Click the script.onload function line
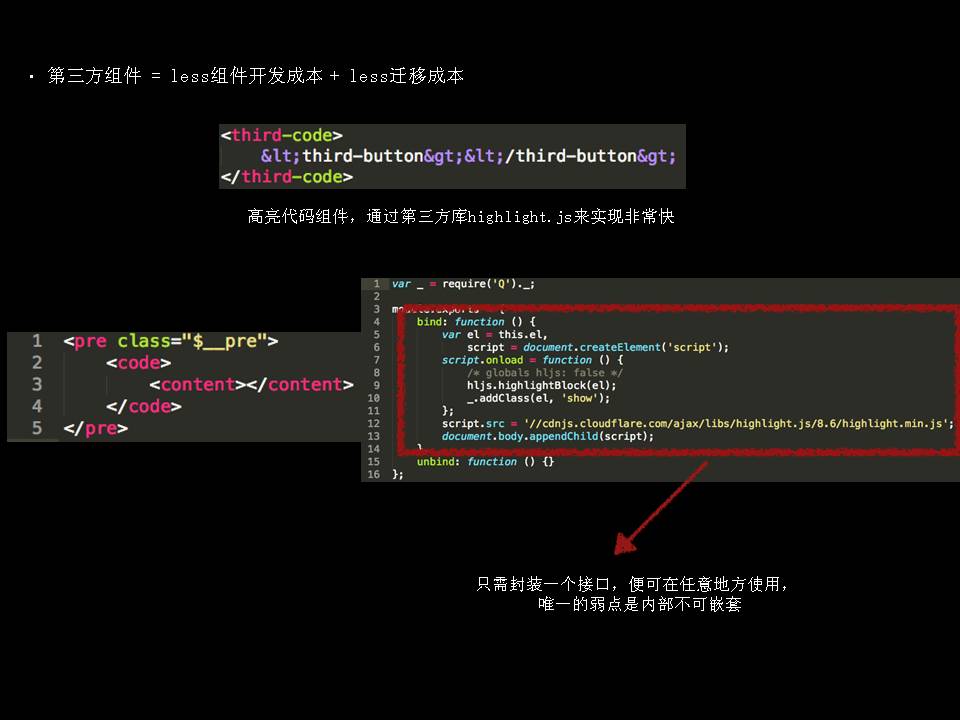Viewport: 960px width, 720px height. pyautogui.click(x=532, y=360)
